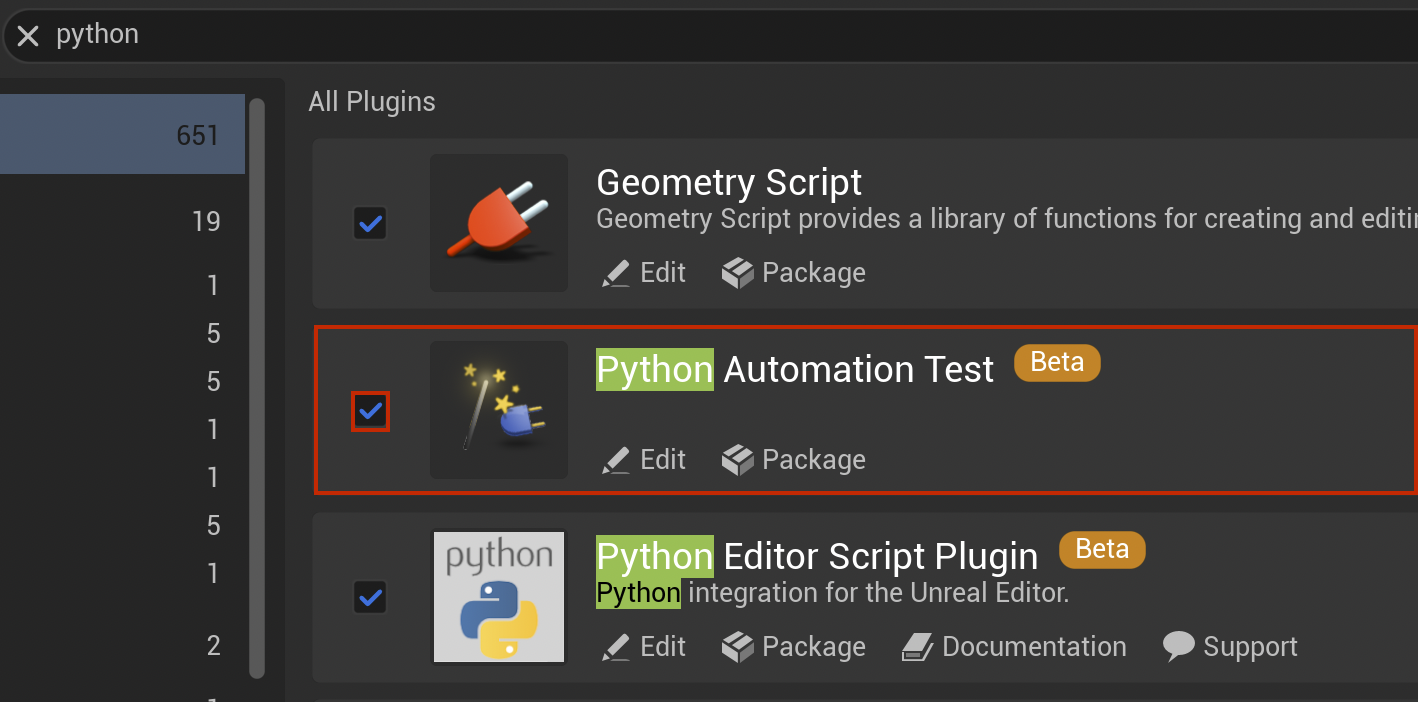Clear the python search with the X icon
The height and width of the screenshot is (702, 1418).
click(x=27, y=35)
